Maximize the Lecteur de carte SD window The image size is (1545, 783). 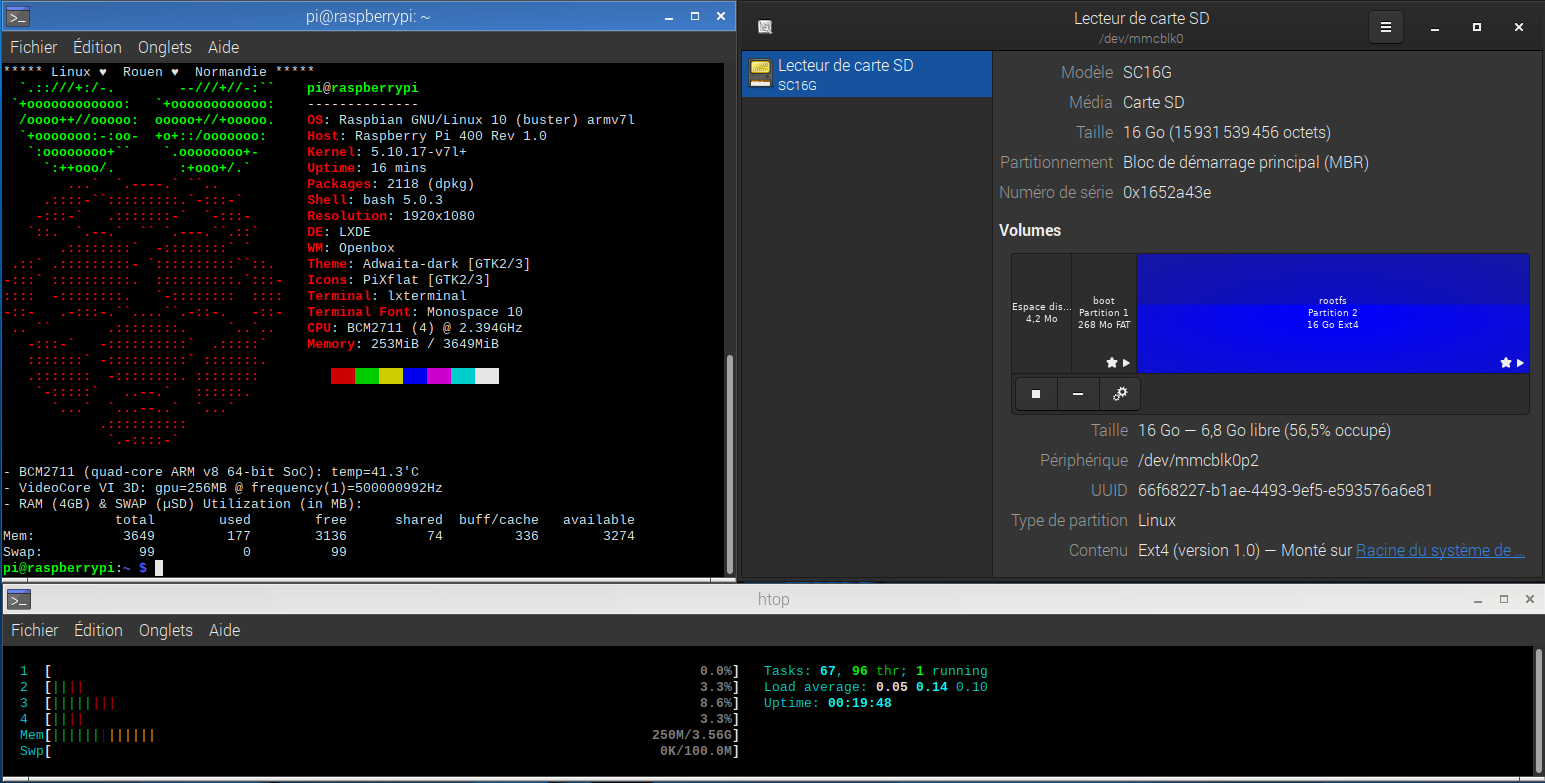1477,28
